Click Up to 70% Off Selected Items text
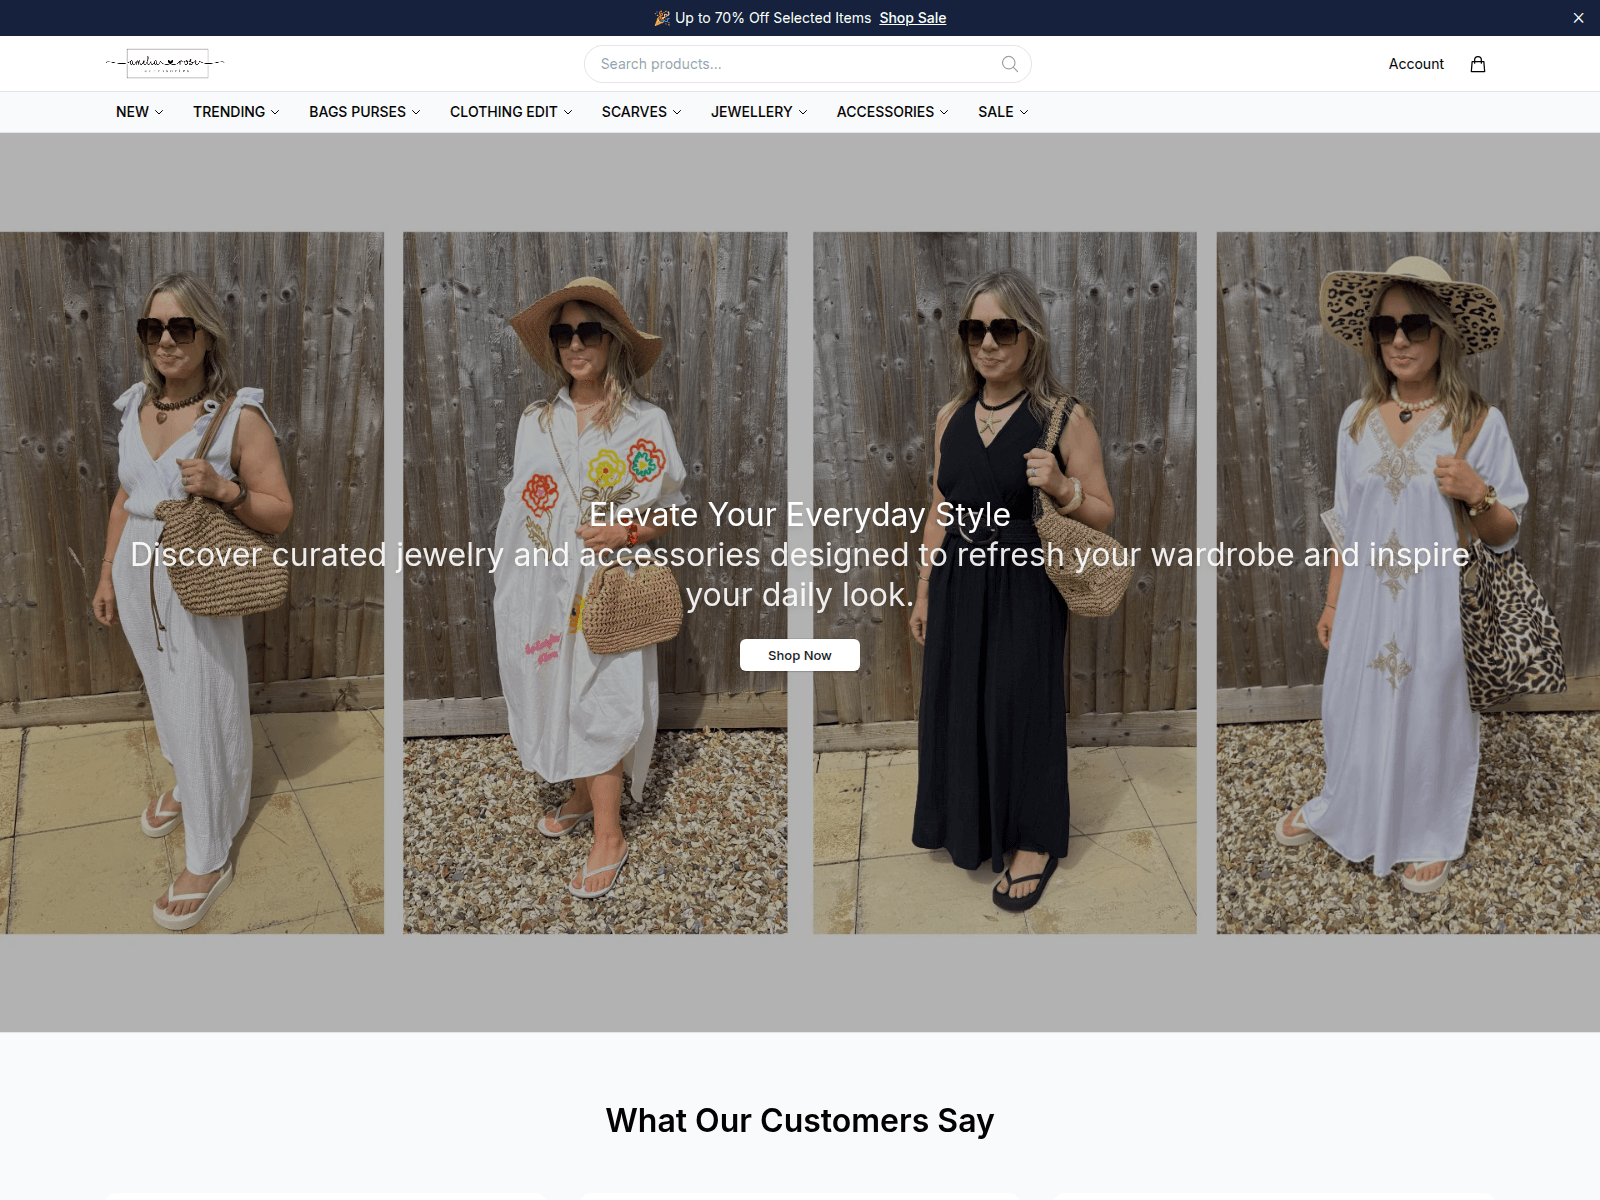Viewport: 1600px width, 1200px height. click(773, 18)
